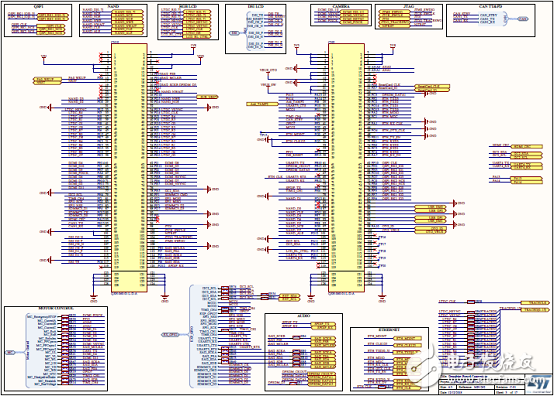Click the left yellow connector body
Screen dimensions: 554x396
[129, 168]
